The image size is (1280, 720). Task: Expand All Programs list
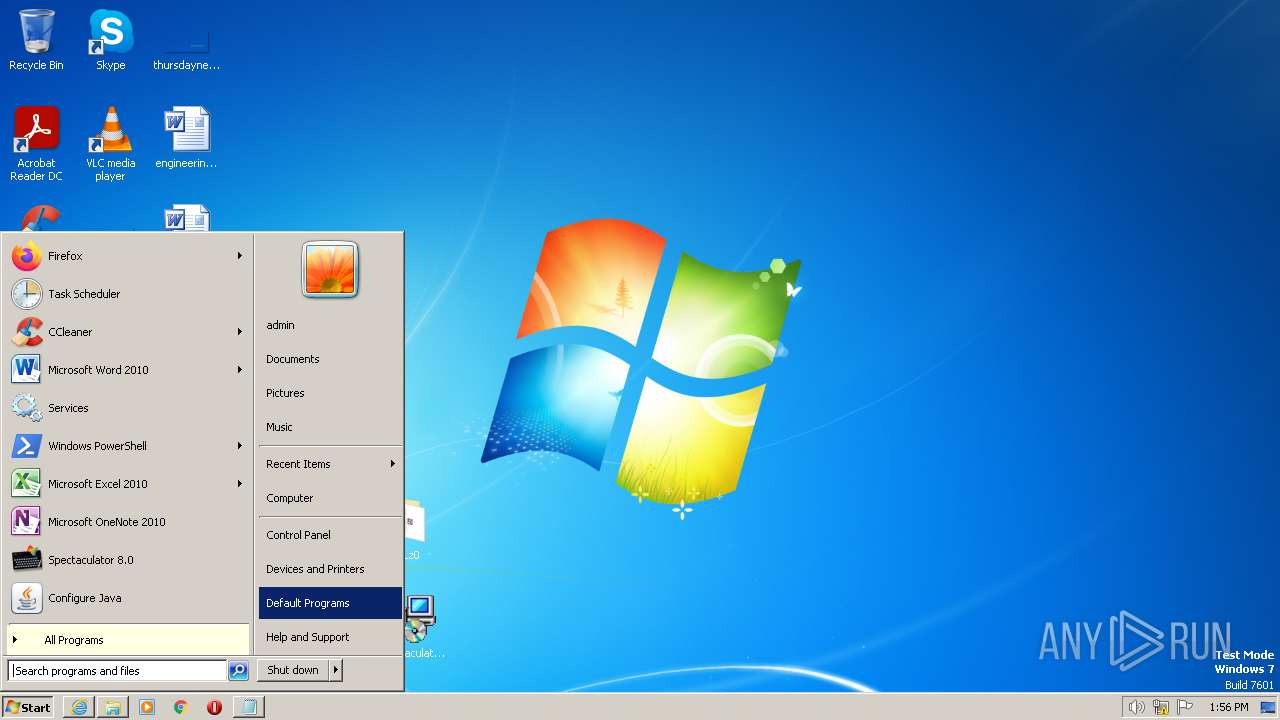127,640
